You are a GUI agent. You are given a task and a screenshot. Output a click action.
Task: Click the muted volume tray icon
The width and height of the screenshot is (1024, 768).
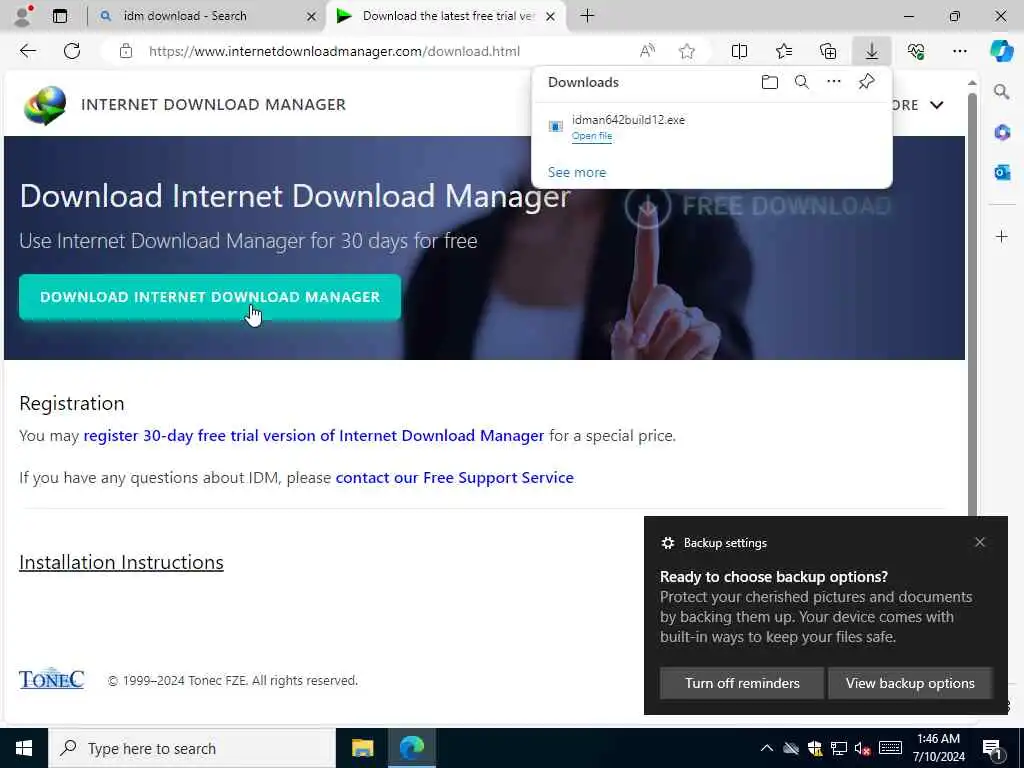(863, 748)
